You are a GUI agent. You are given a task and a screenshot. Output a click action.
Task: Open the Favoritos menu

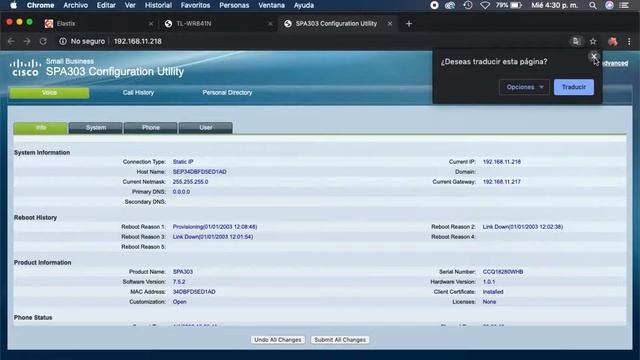tap(195, 5)
